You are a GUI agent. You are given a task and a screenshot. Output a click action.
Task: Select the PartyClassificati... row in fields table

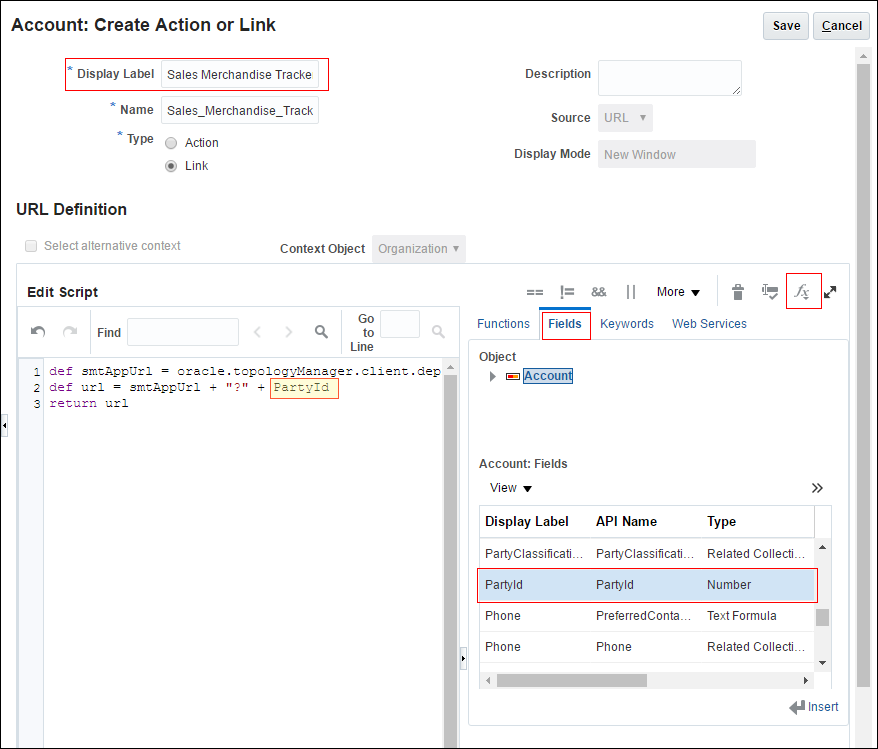tap(647, 554)
